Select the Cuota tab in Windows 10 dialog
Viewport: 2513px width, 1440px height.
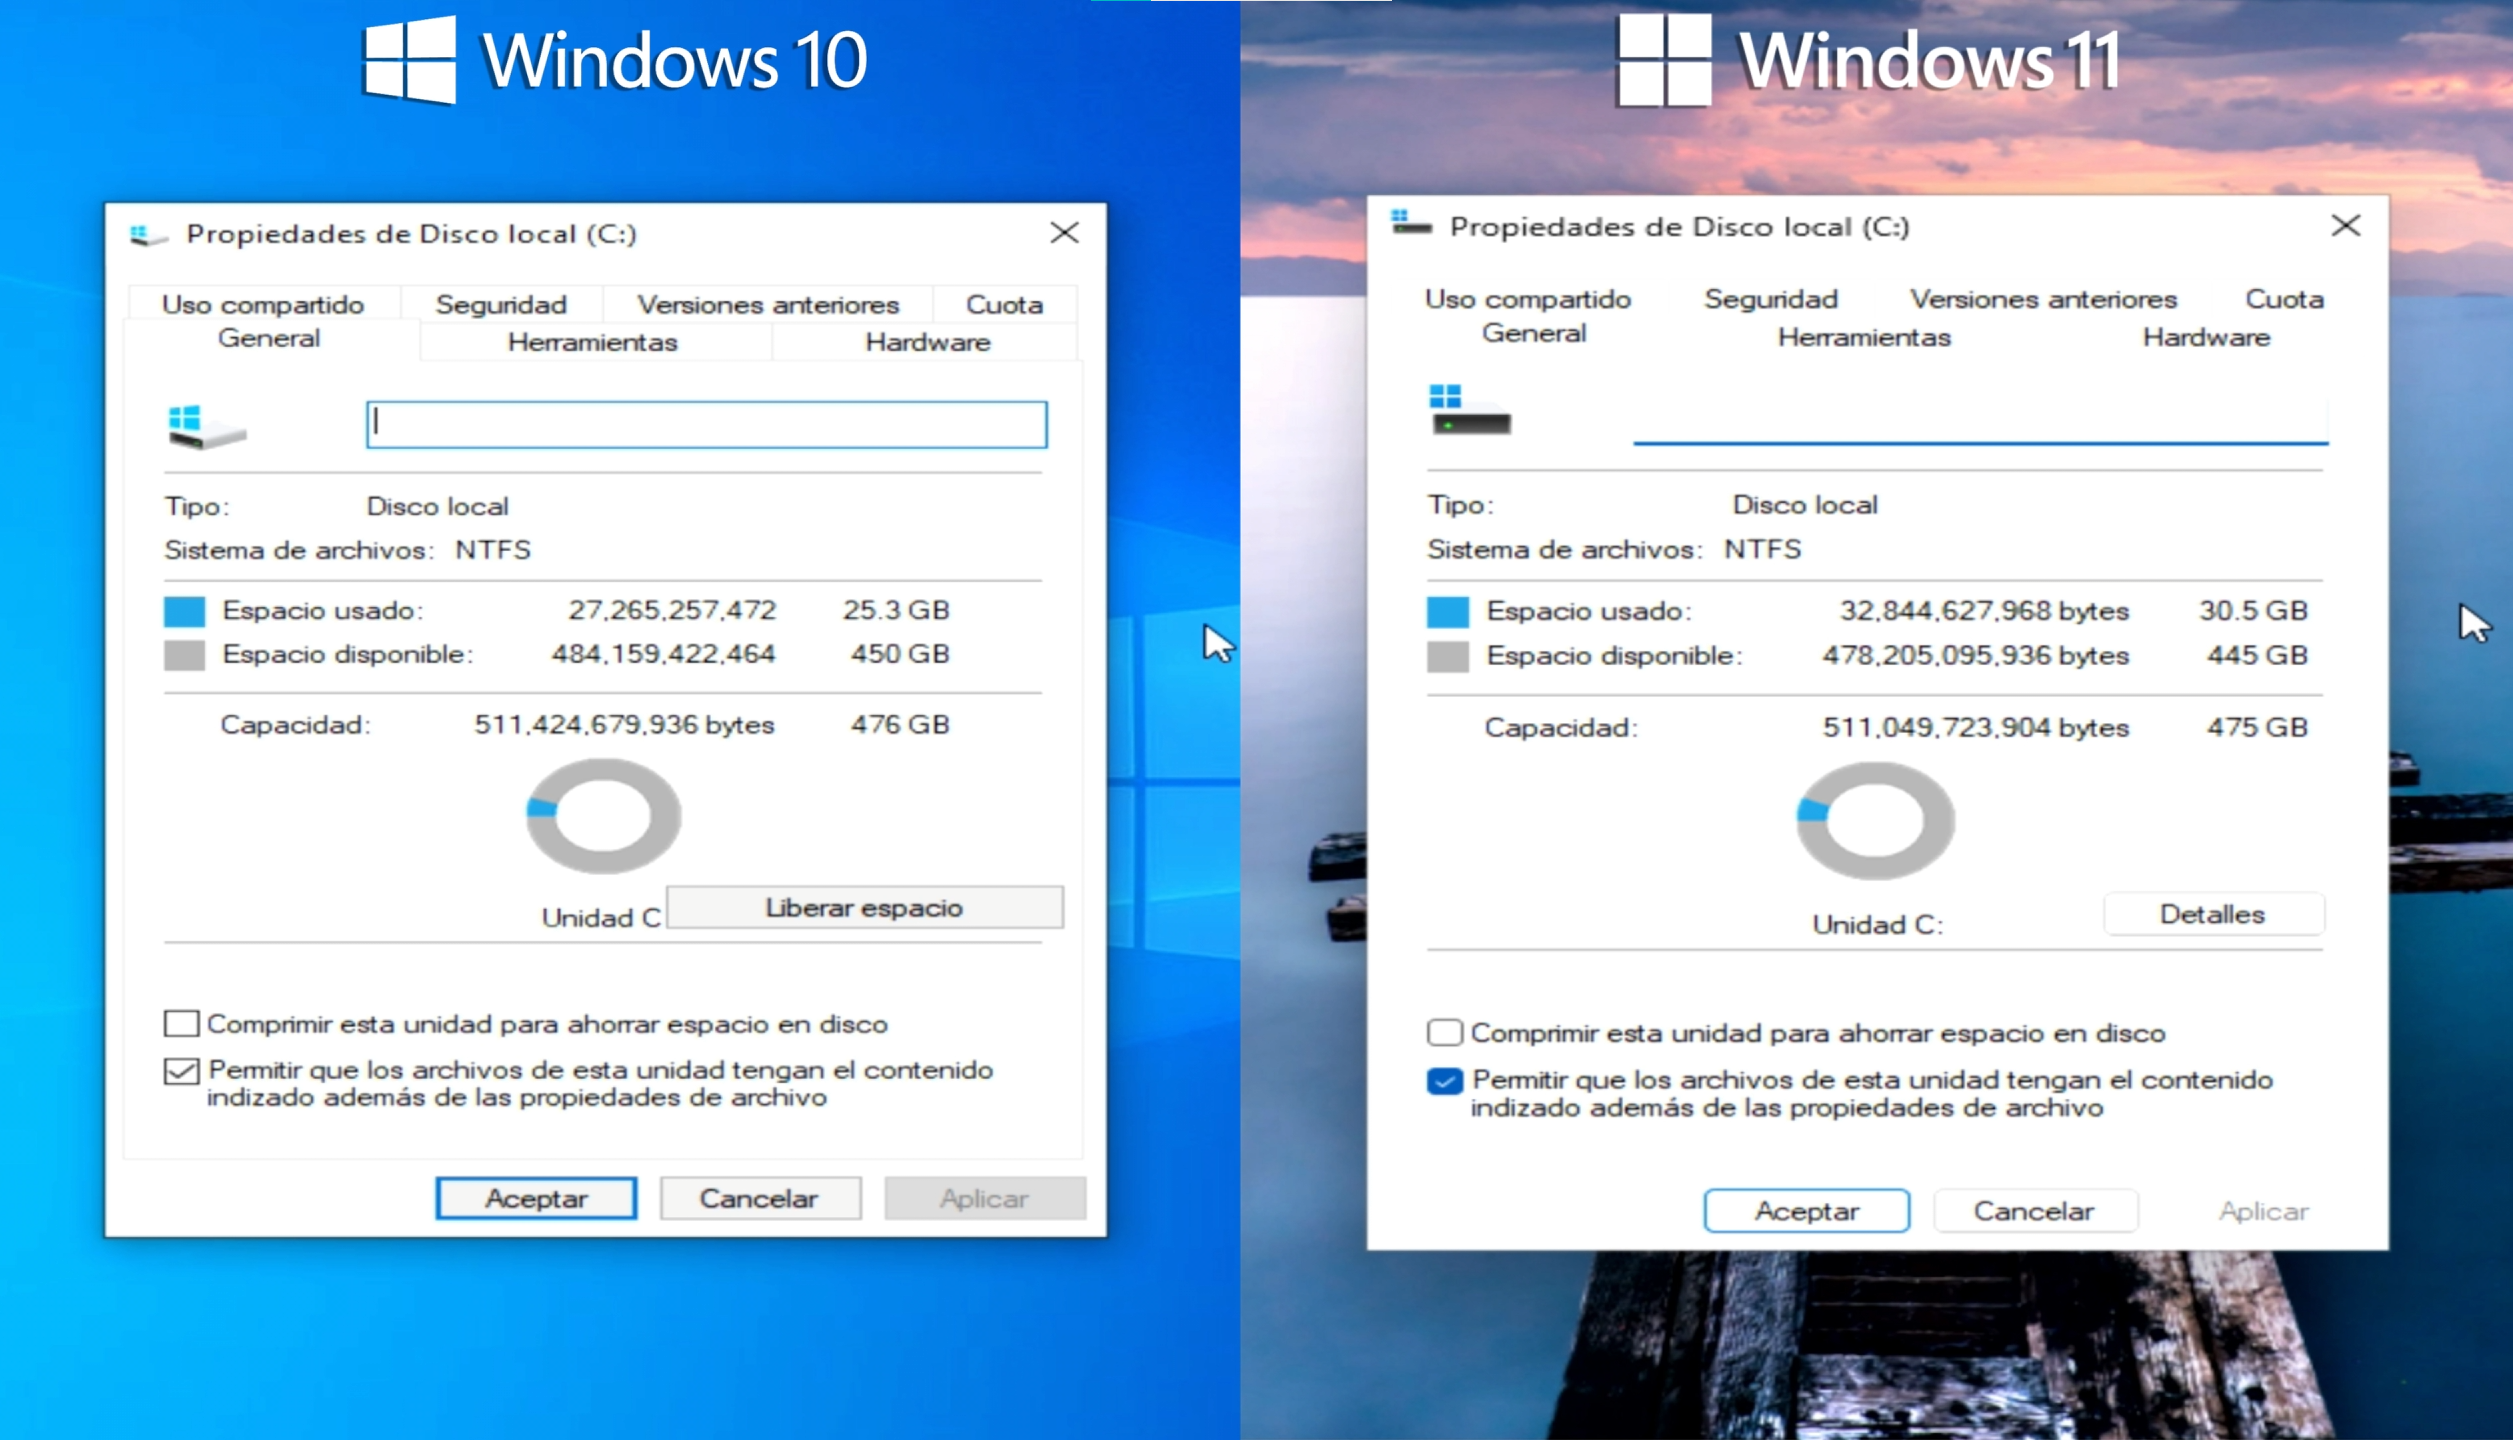coord(1004,304)
